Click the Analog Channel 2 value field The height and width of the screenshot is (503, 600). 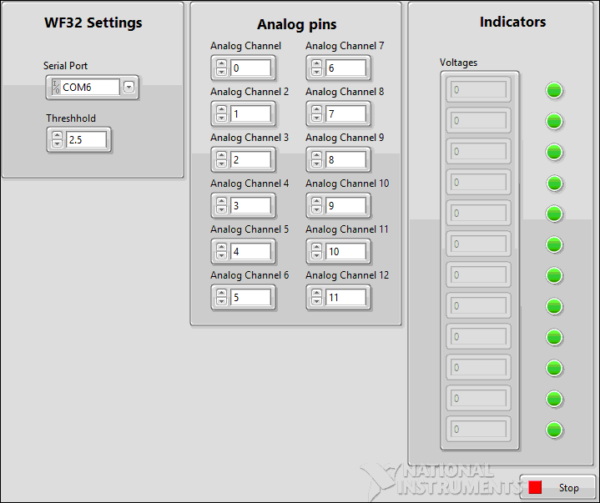[x=250, y=114]
